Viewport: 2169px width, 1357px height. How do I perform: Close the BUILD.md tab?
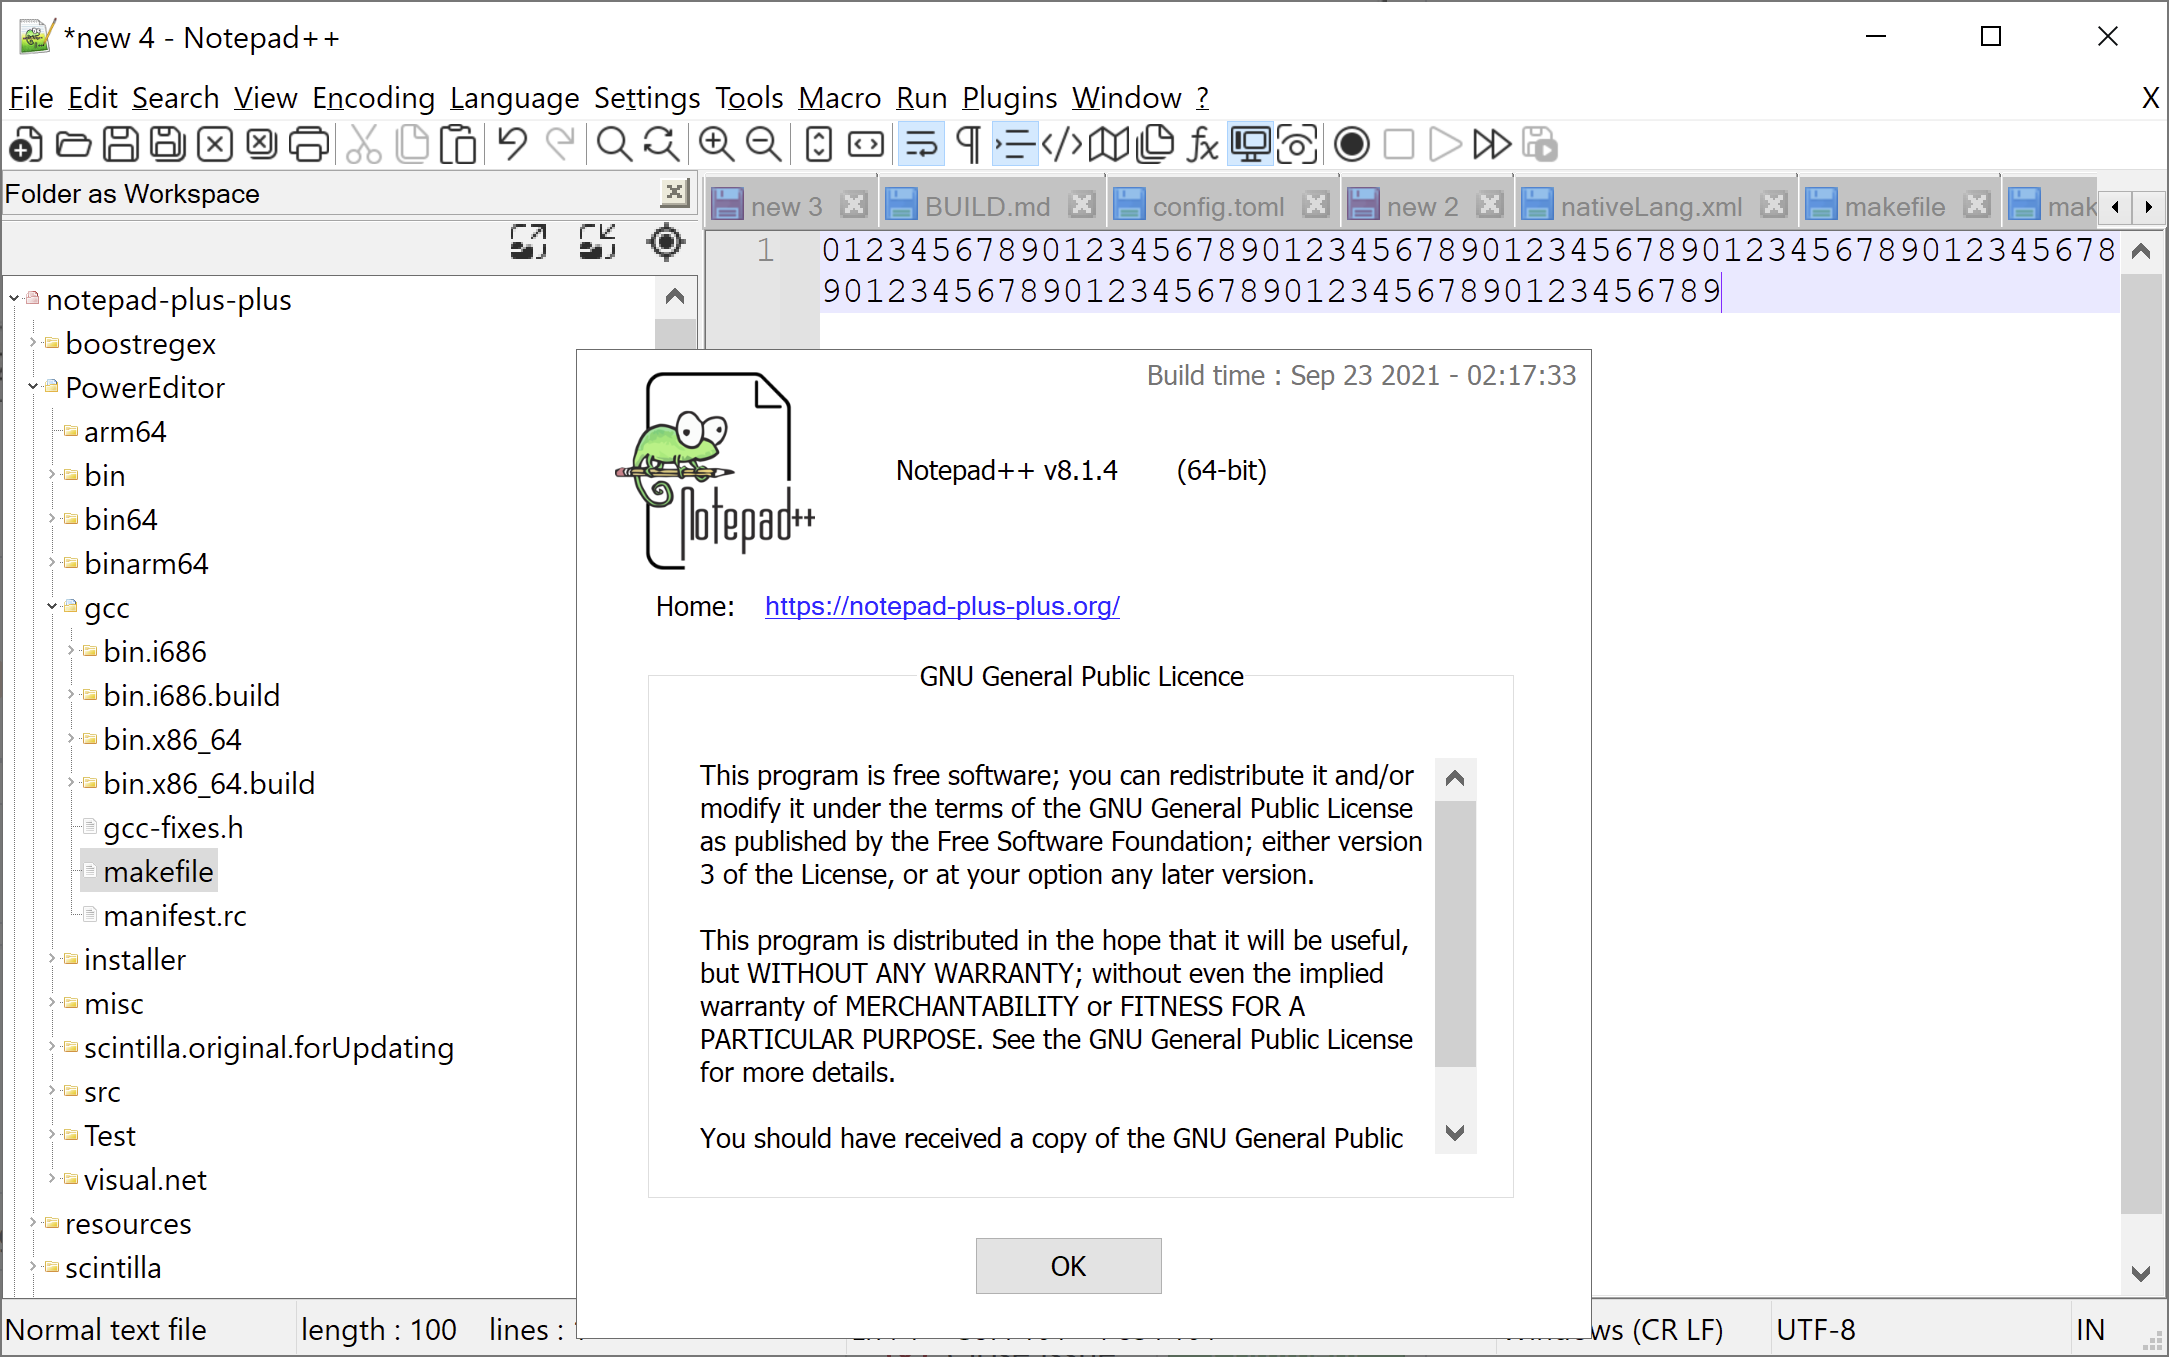click(1082, 205)
